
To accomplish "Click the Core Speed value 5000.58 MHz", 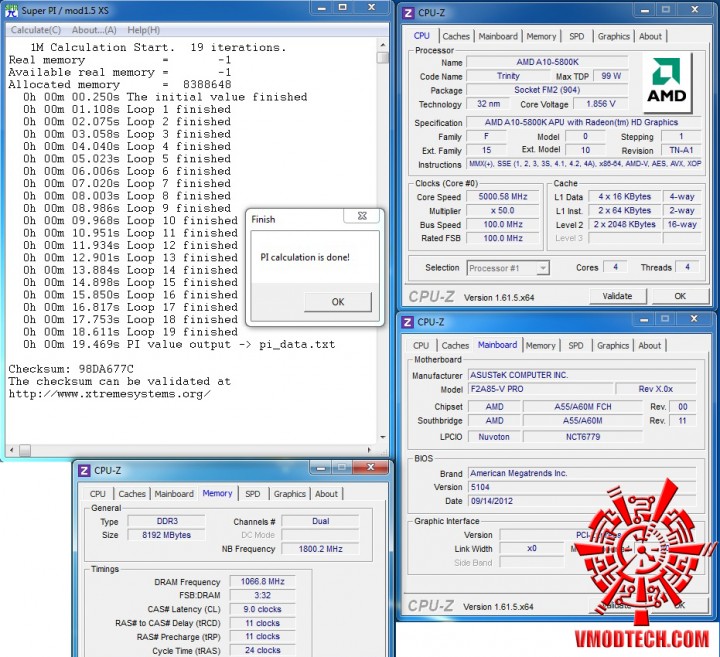I will click(x=503, y=197).
